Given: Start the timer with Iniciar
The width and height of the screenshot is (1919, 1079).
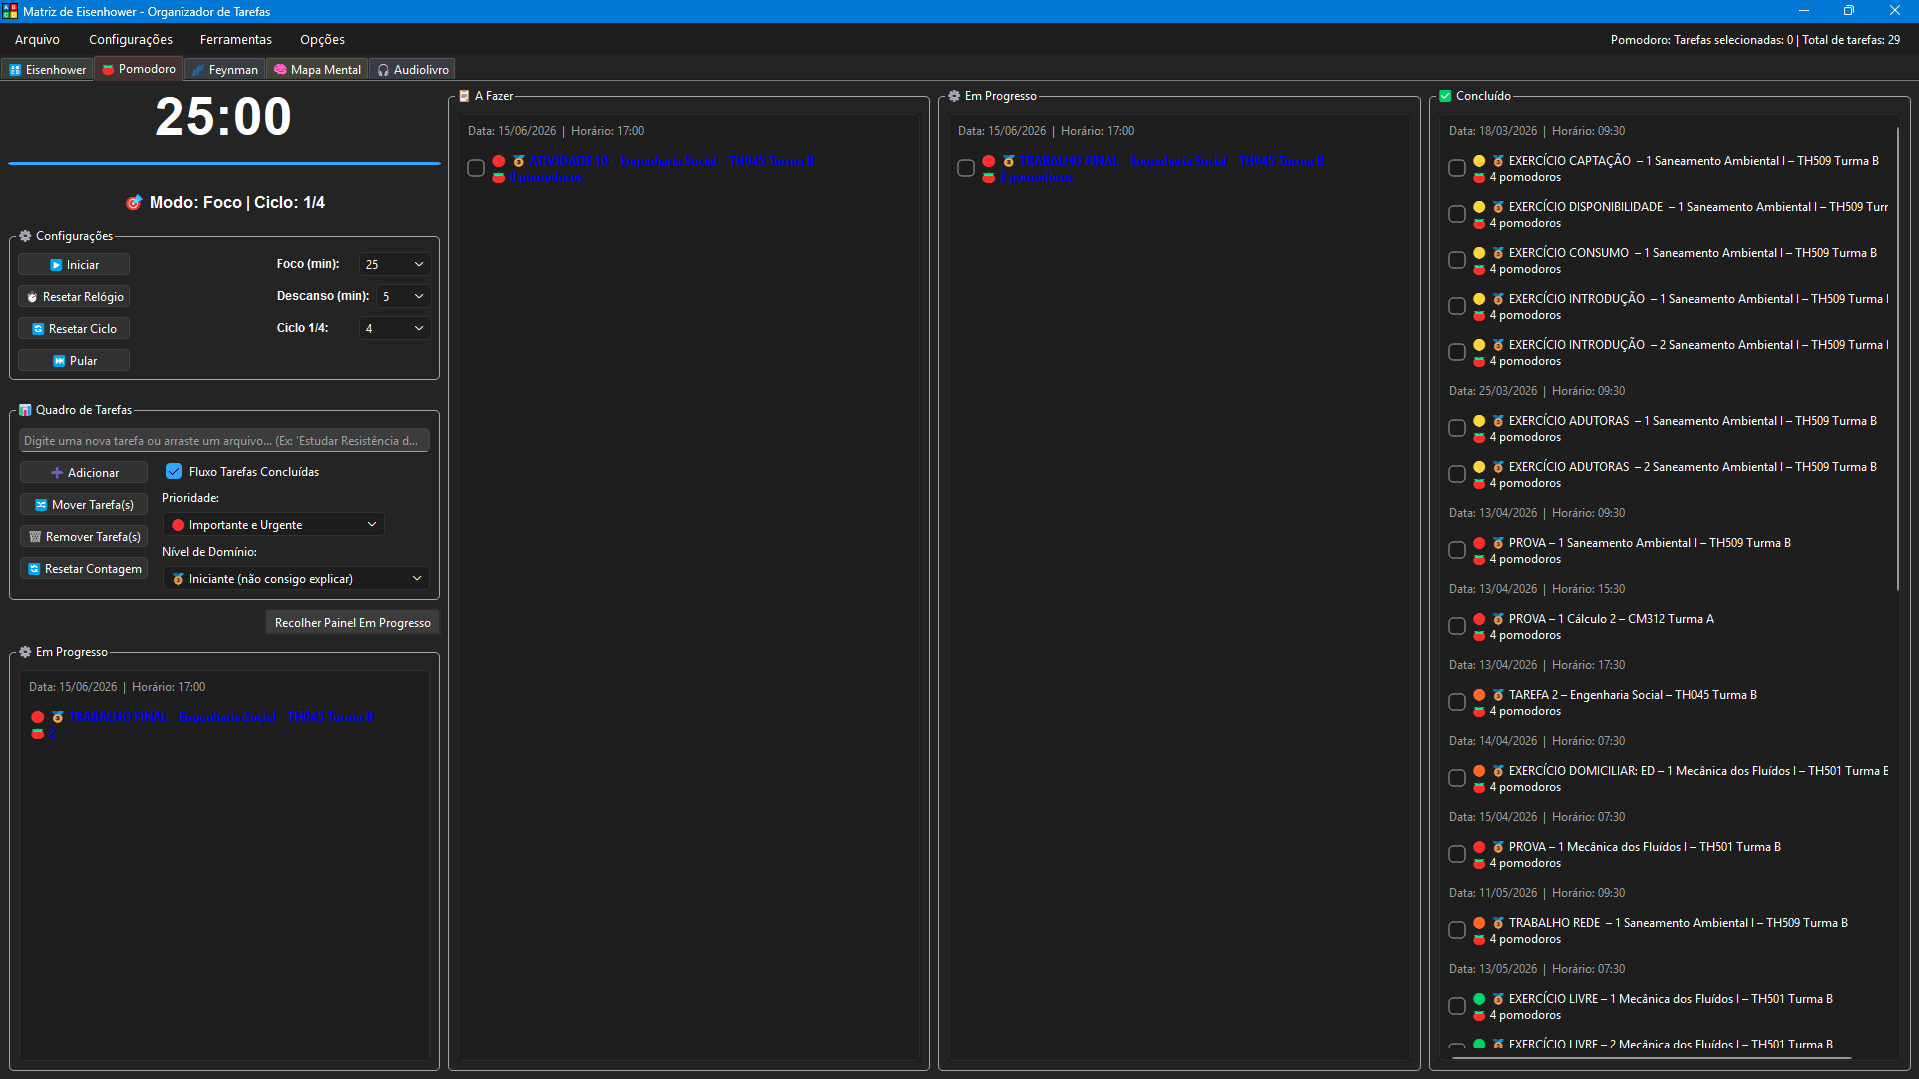Looking at the screenshot, I should pos(74,264).
